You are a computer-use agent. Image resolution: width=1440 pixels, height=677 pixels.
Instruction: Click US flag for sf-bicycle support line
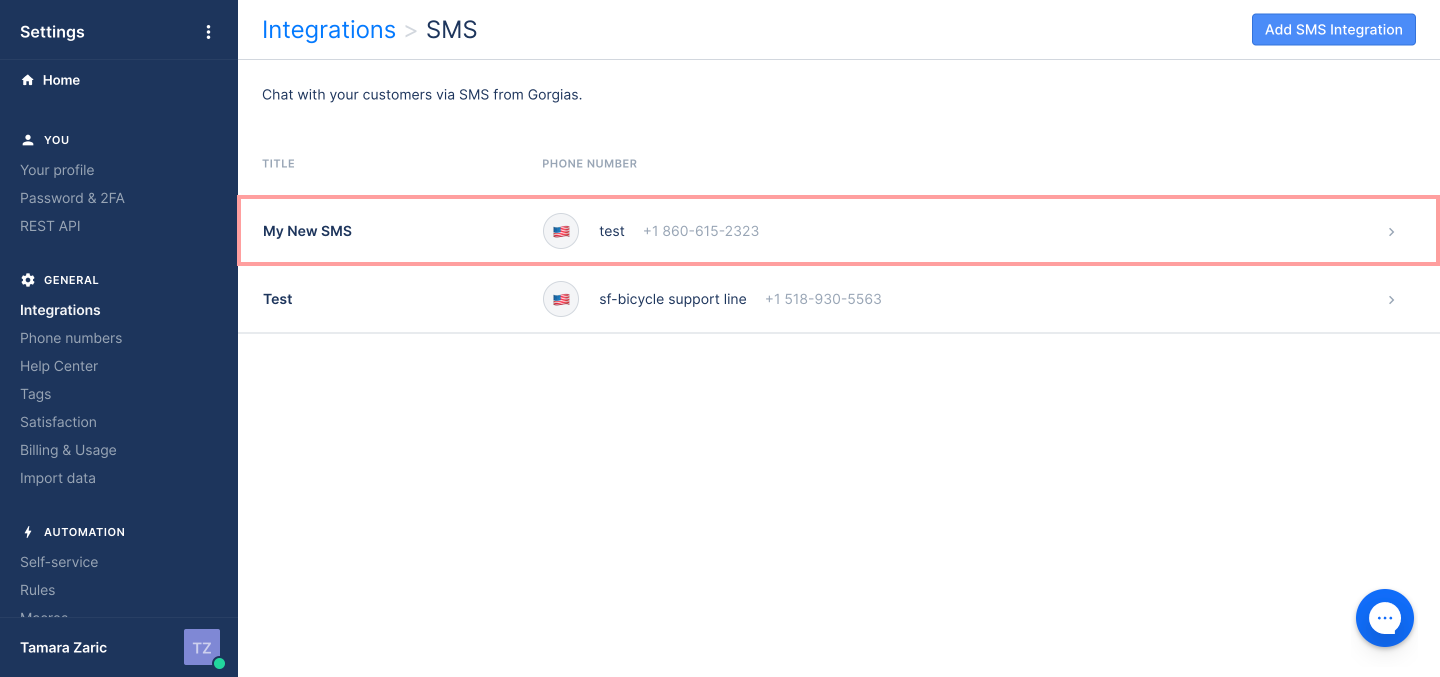[x=561, y=299]
